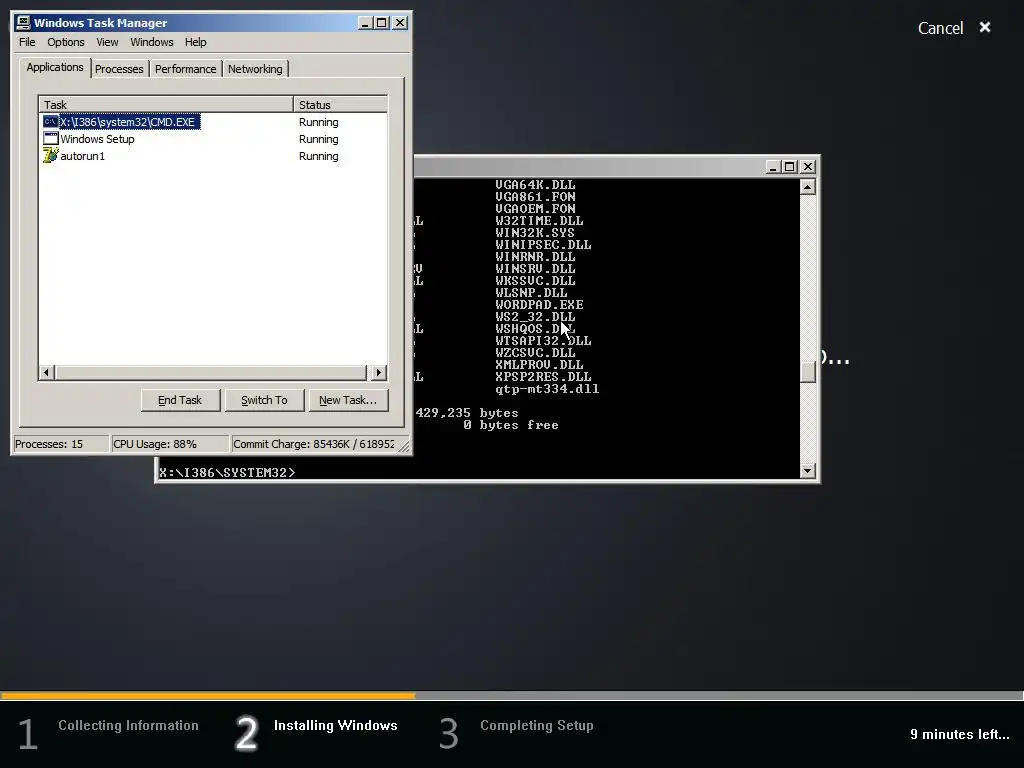Click the Commit Charge status entry
Screen dimensions: 1024x768
tap(313, 444)
